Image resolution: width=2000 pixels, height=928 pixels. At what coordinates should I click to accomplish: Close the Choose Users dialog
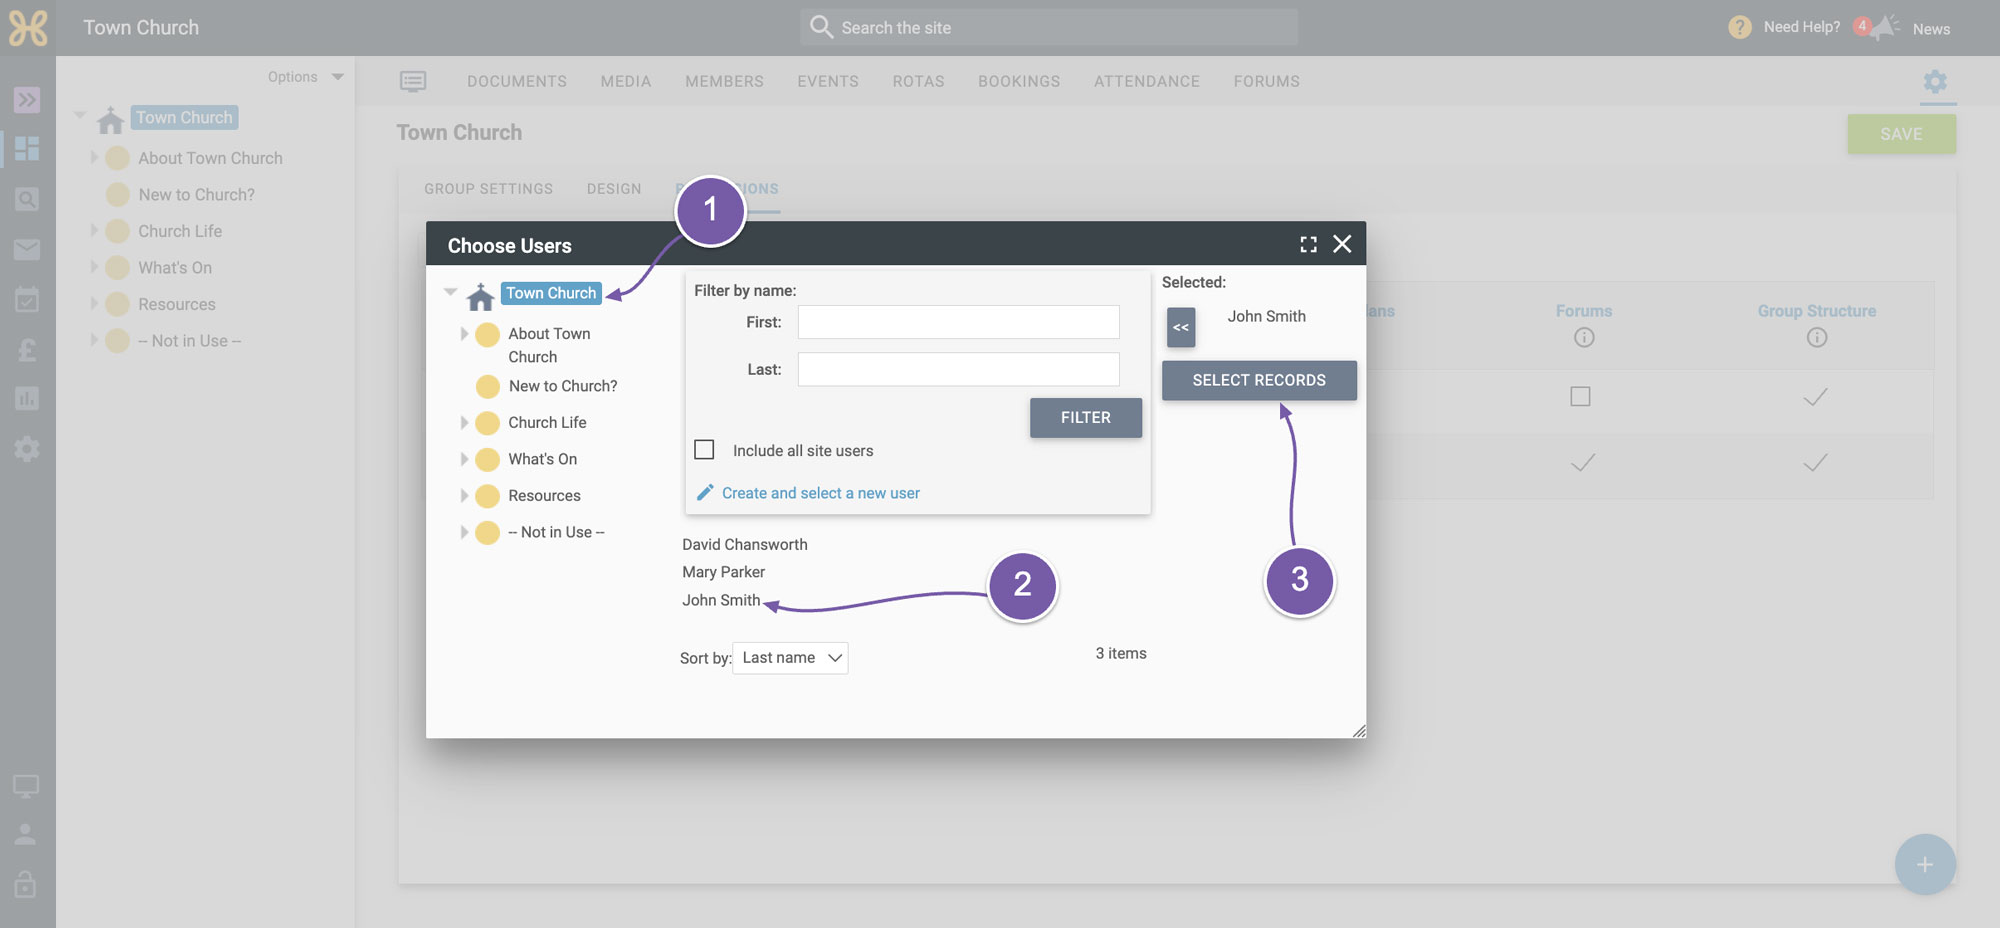(1342, 244)
